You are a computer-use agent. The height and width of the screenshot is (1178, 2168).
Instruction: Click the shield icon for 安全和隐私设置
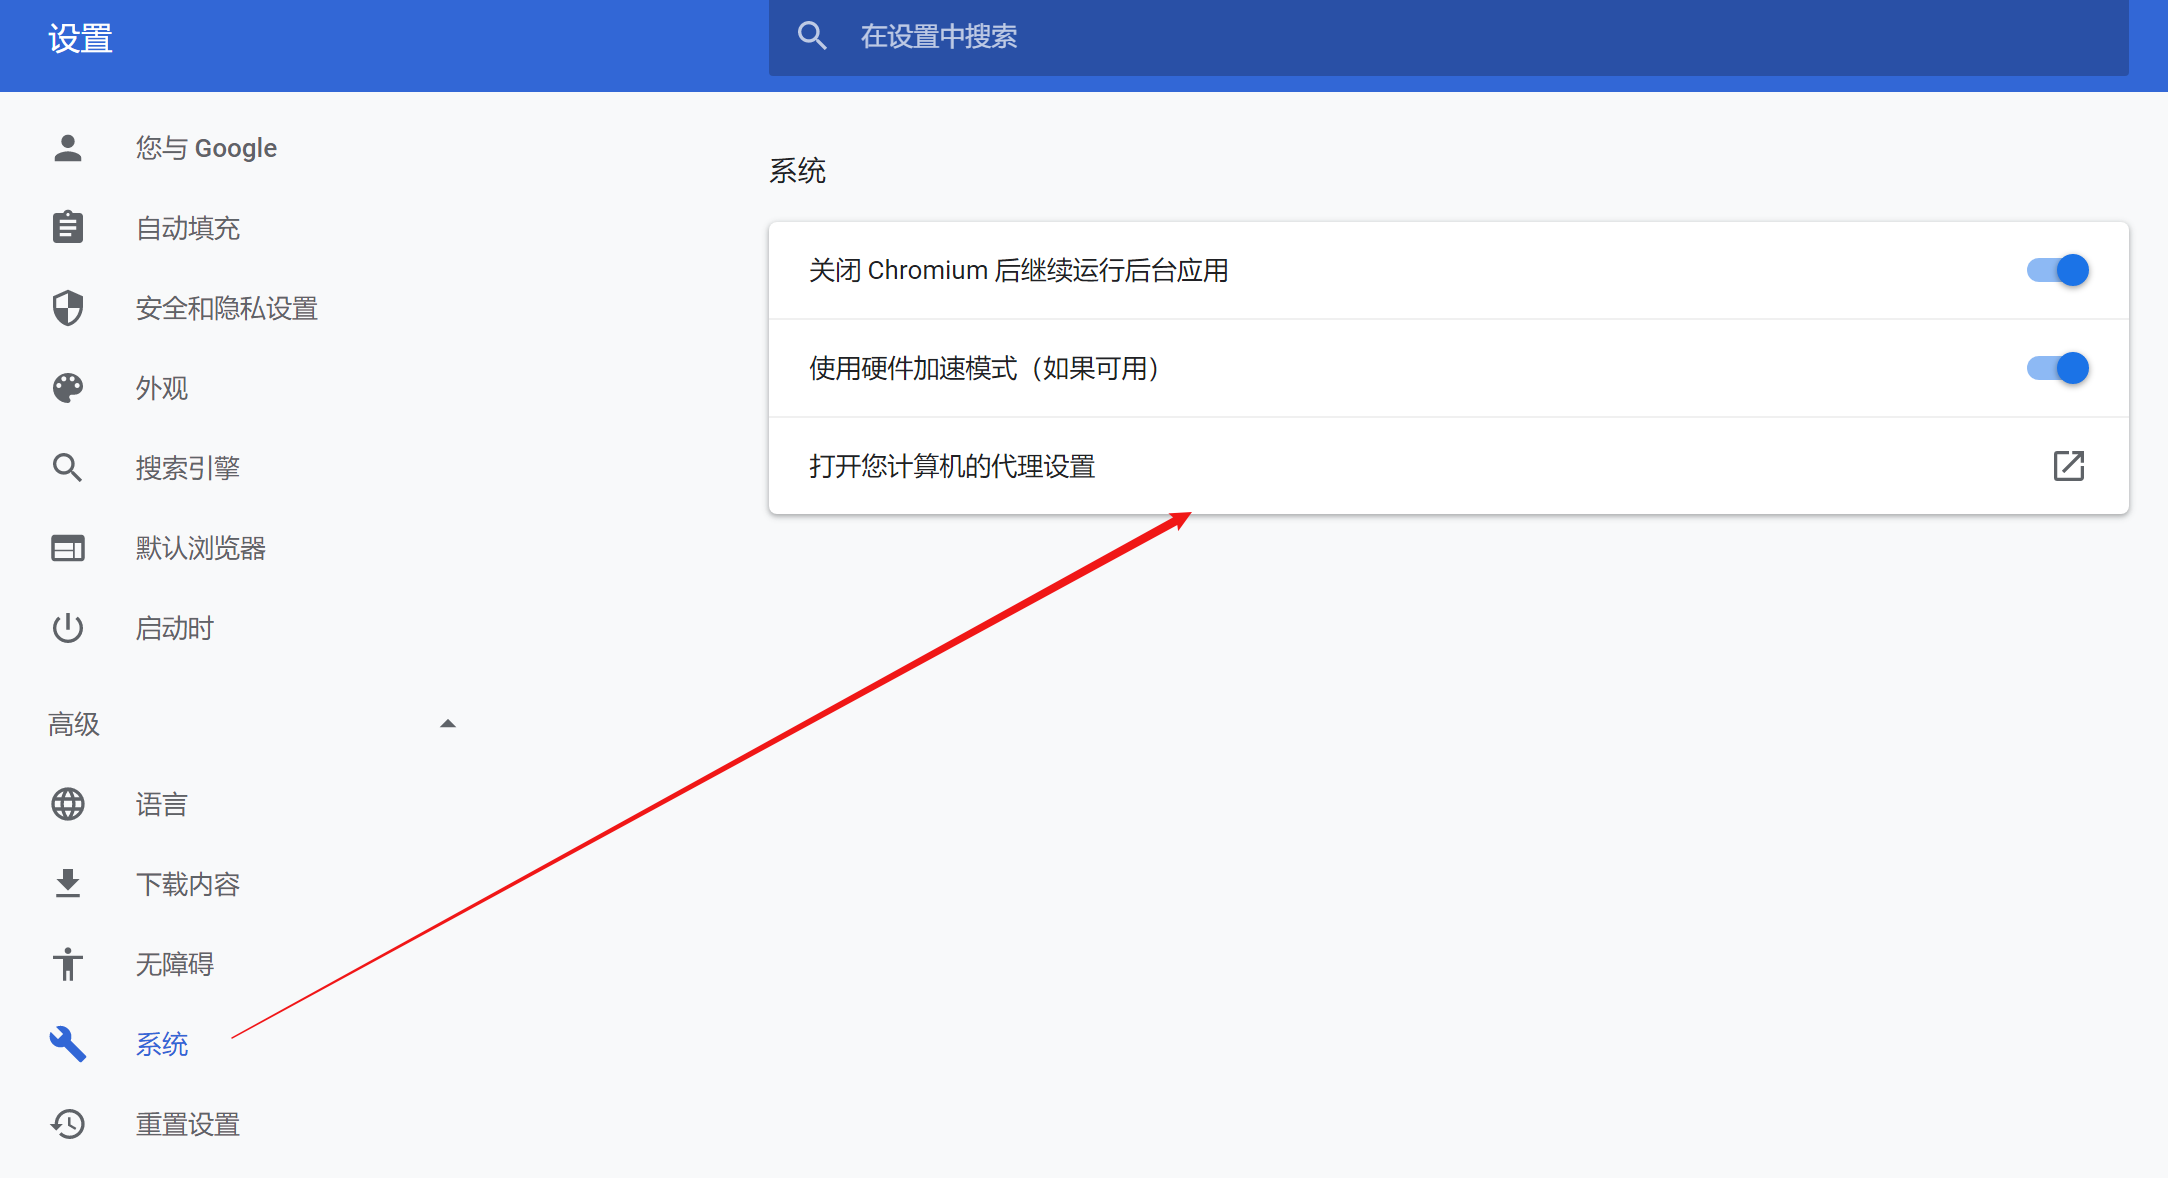(68, 308)
